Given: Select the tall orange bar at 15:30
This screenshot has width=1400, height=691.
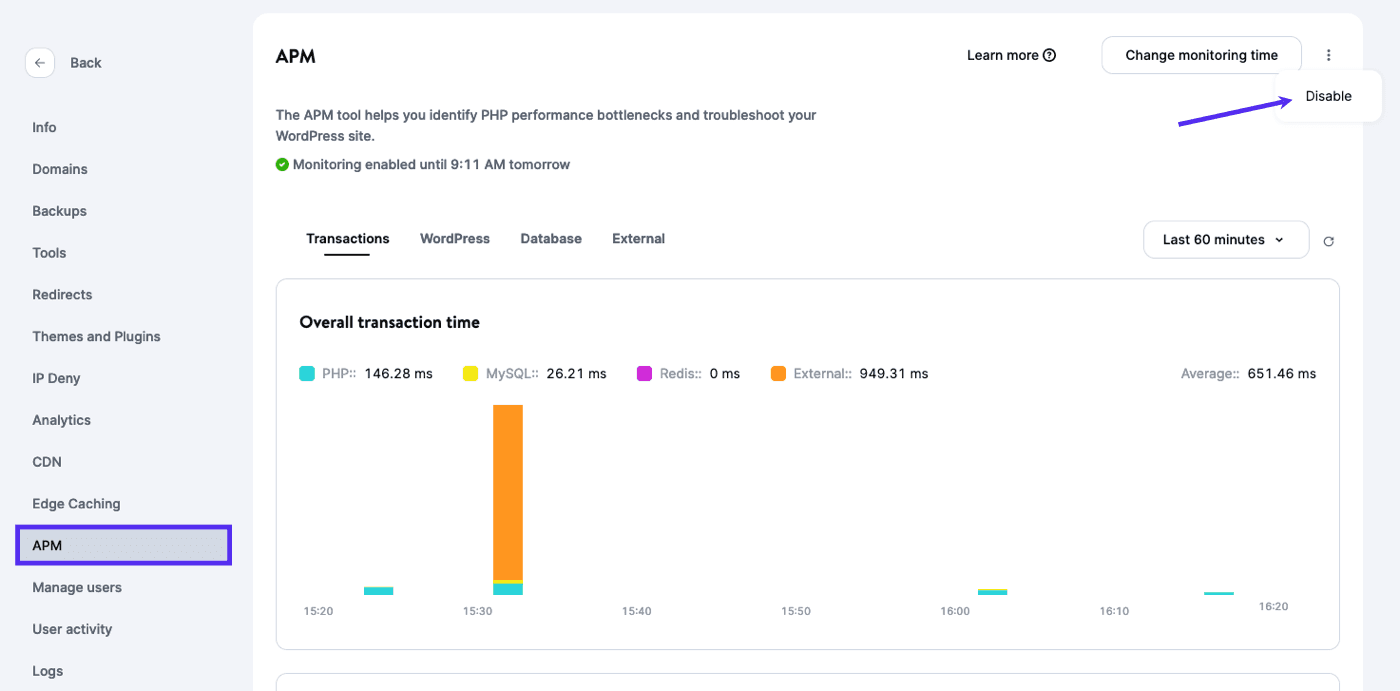Looking at the screenshot, I should coord(508,490).
